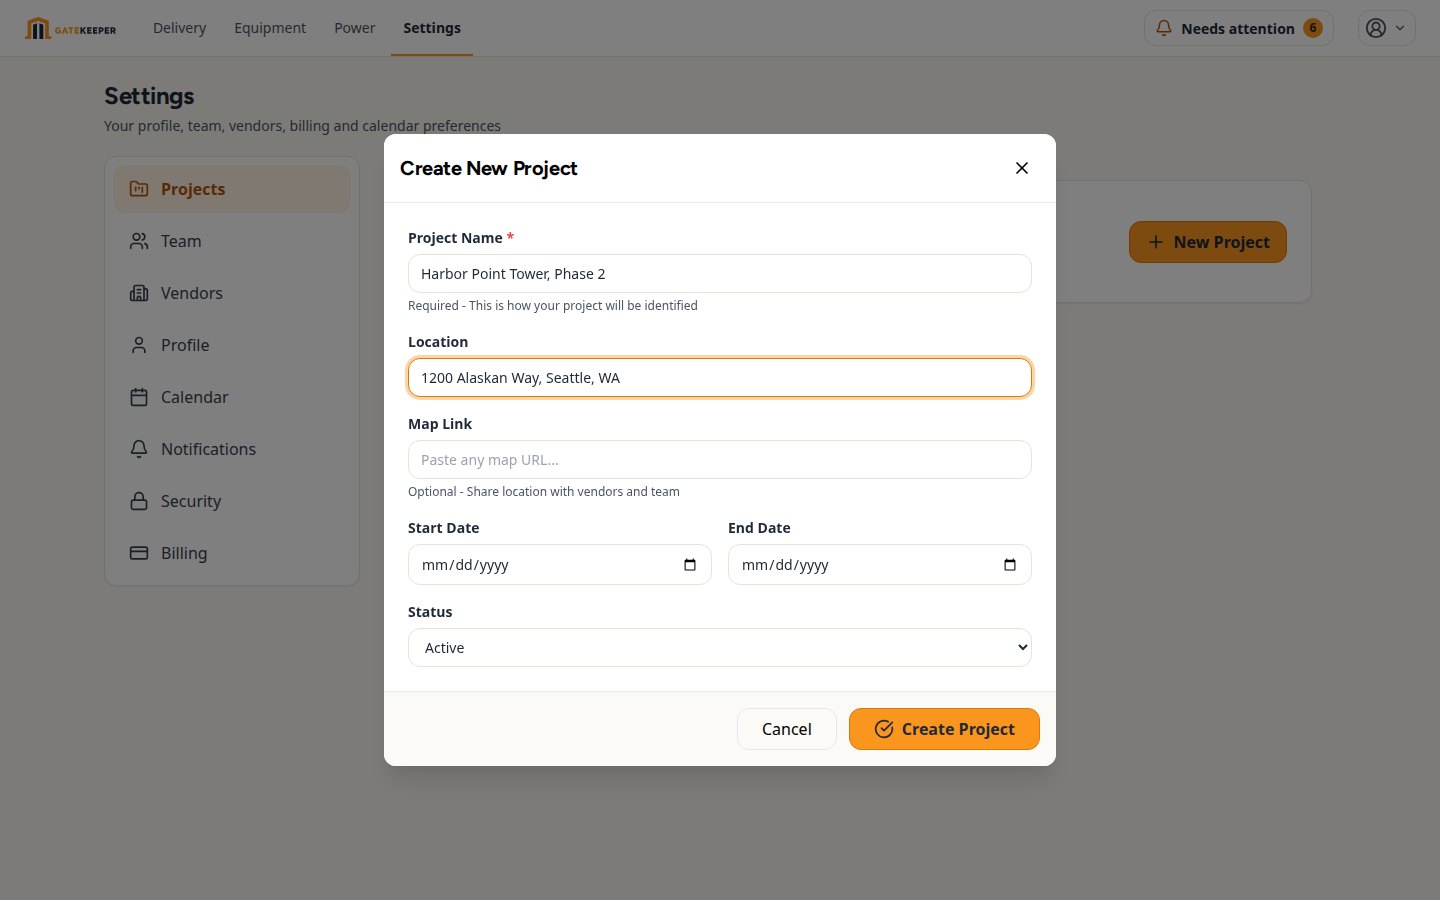1440x900 pixels.
Task: Click the New Project button
Action: pyautogui.click(x=1208, y=242)
